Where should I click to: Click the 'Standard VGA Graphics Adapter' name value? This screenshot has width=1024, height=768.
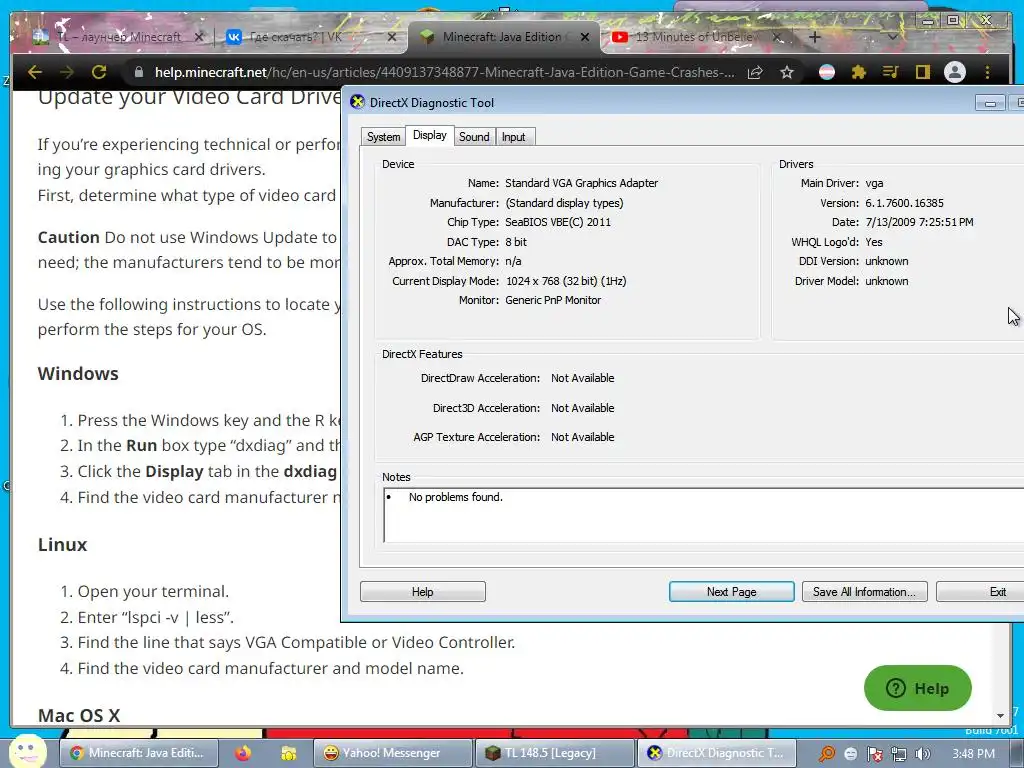pyautogui.click(x=581, y=184)
